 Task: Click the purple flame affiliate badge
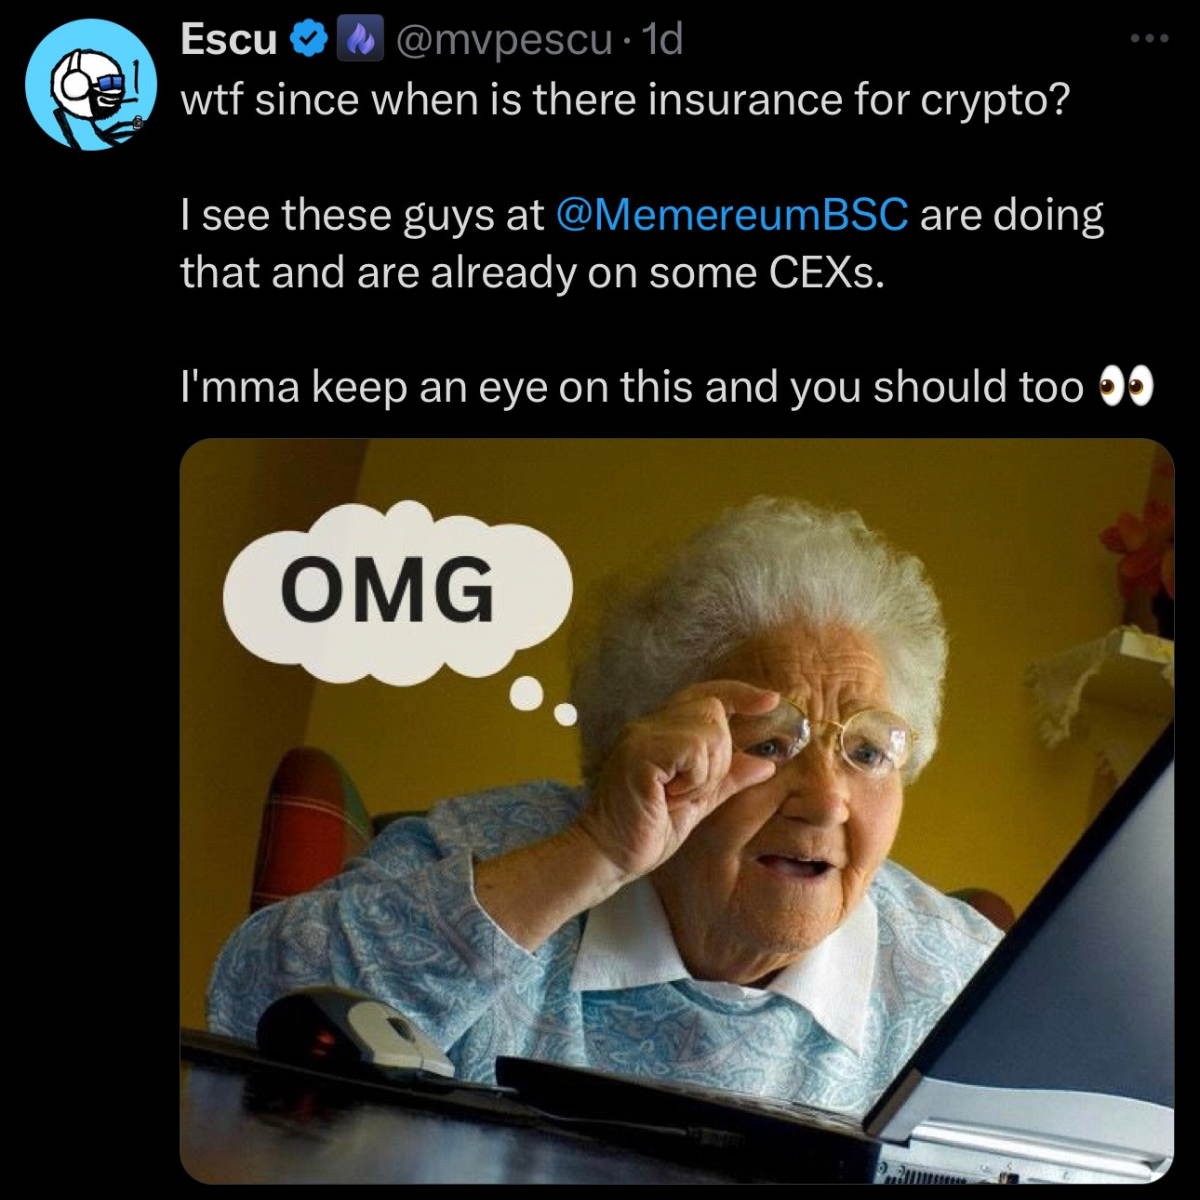pyautogui.click(x=360, y=40)
